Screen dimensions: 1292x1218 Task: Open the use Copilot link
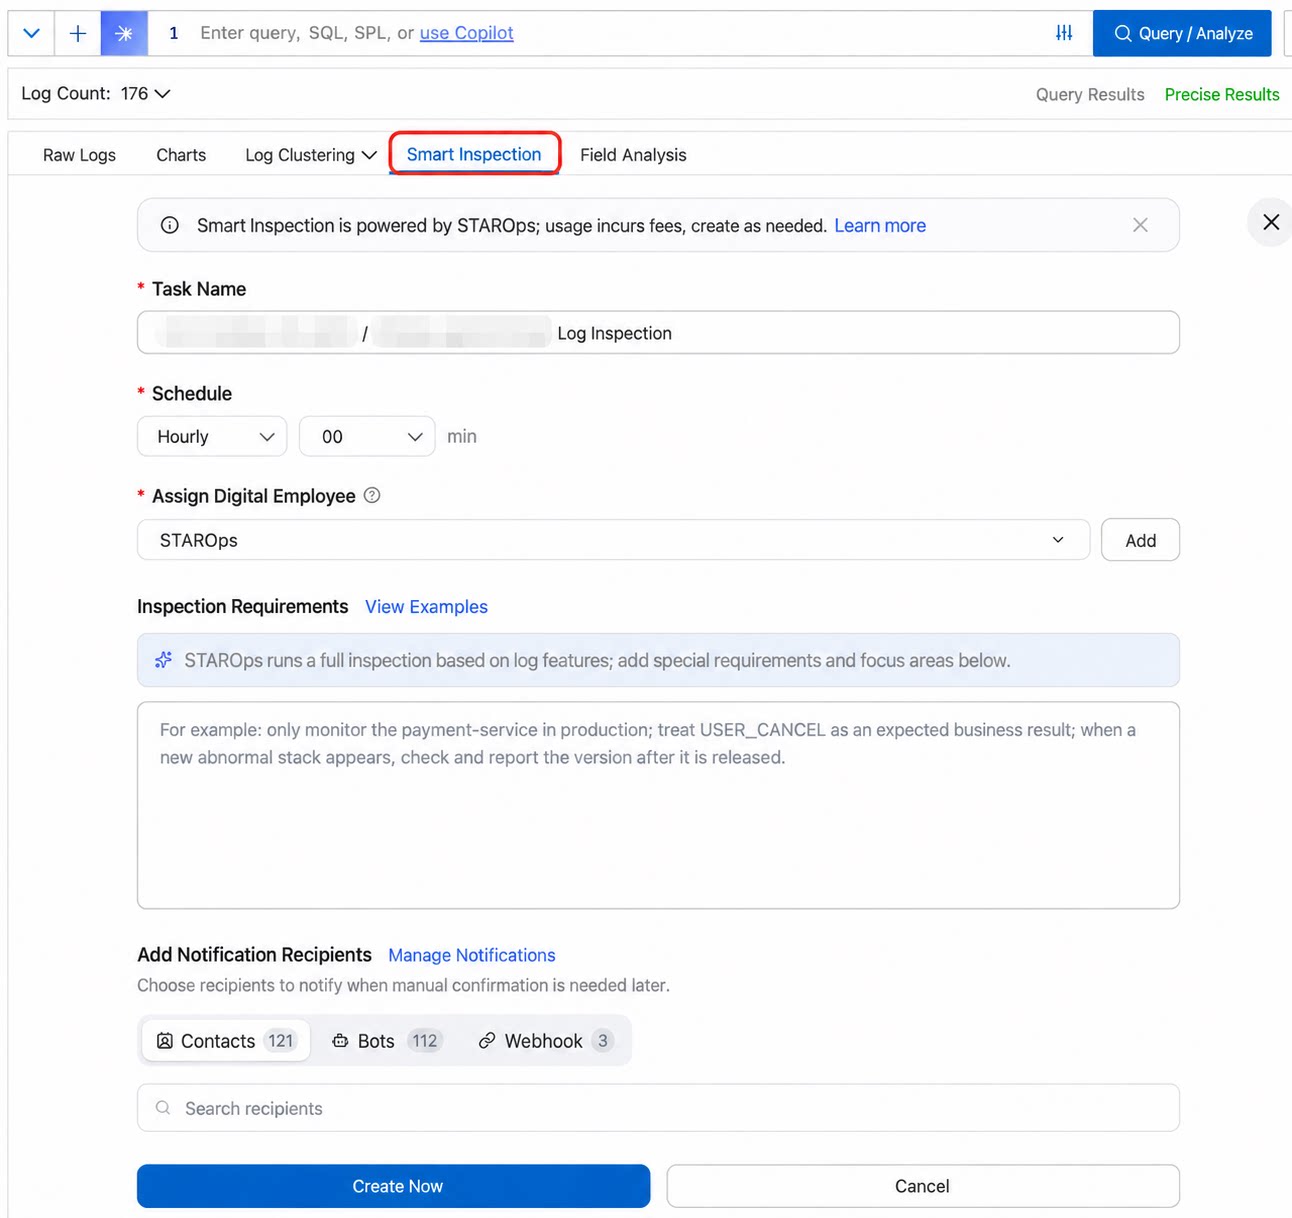[x=466, y=33]
